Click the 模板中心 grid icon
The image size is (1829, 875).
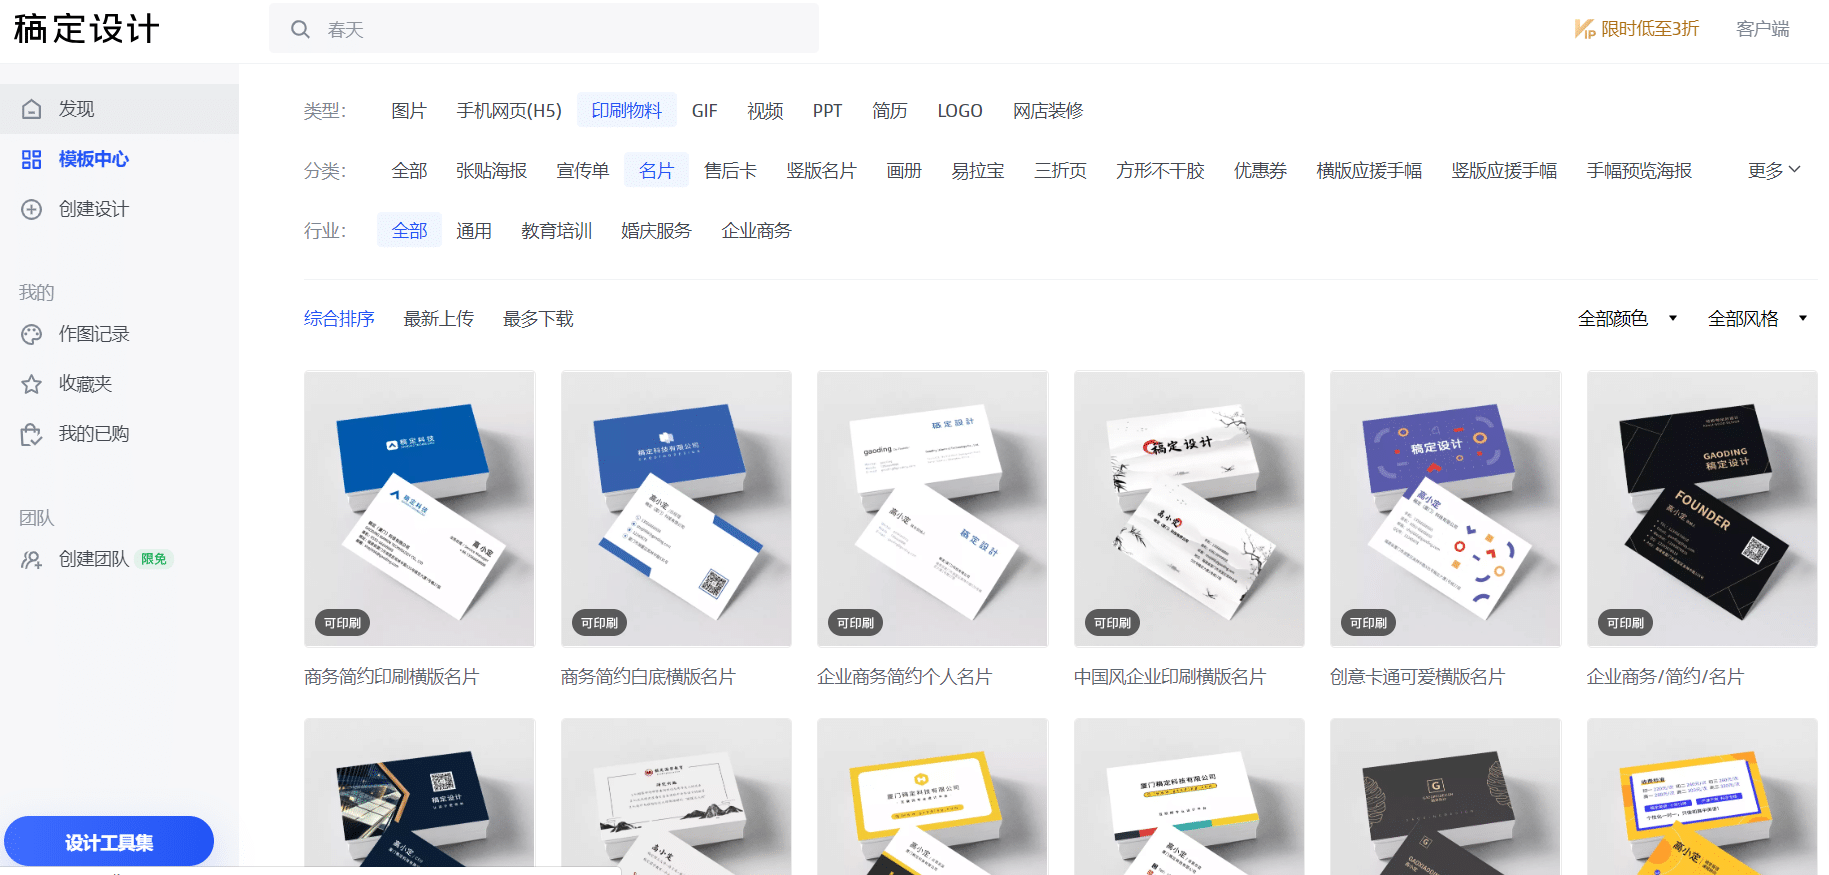(32, 159)
